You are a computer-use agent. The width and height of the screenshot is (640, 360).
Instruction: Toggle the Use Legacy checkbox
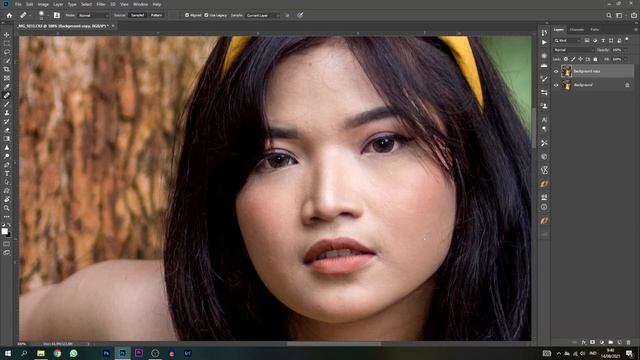(206, 15)
